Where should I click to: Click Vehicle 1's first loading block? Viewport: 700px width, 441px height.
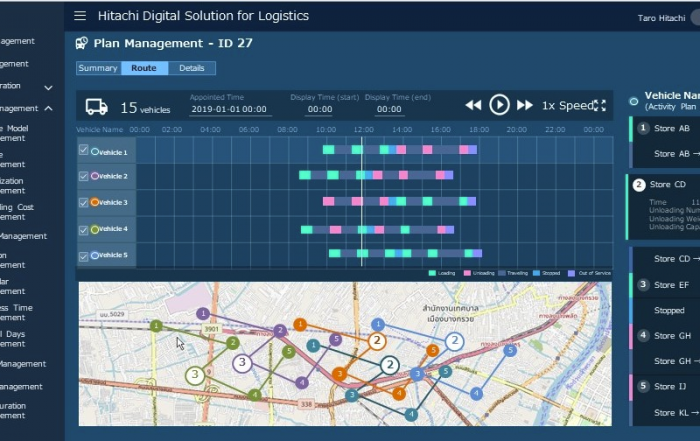329,150
